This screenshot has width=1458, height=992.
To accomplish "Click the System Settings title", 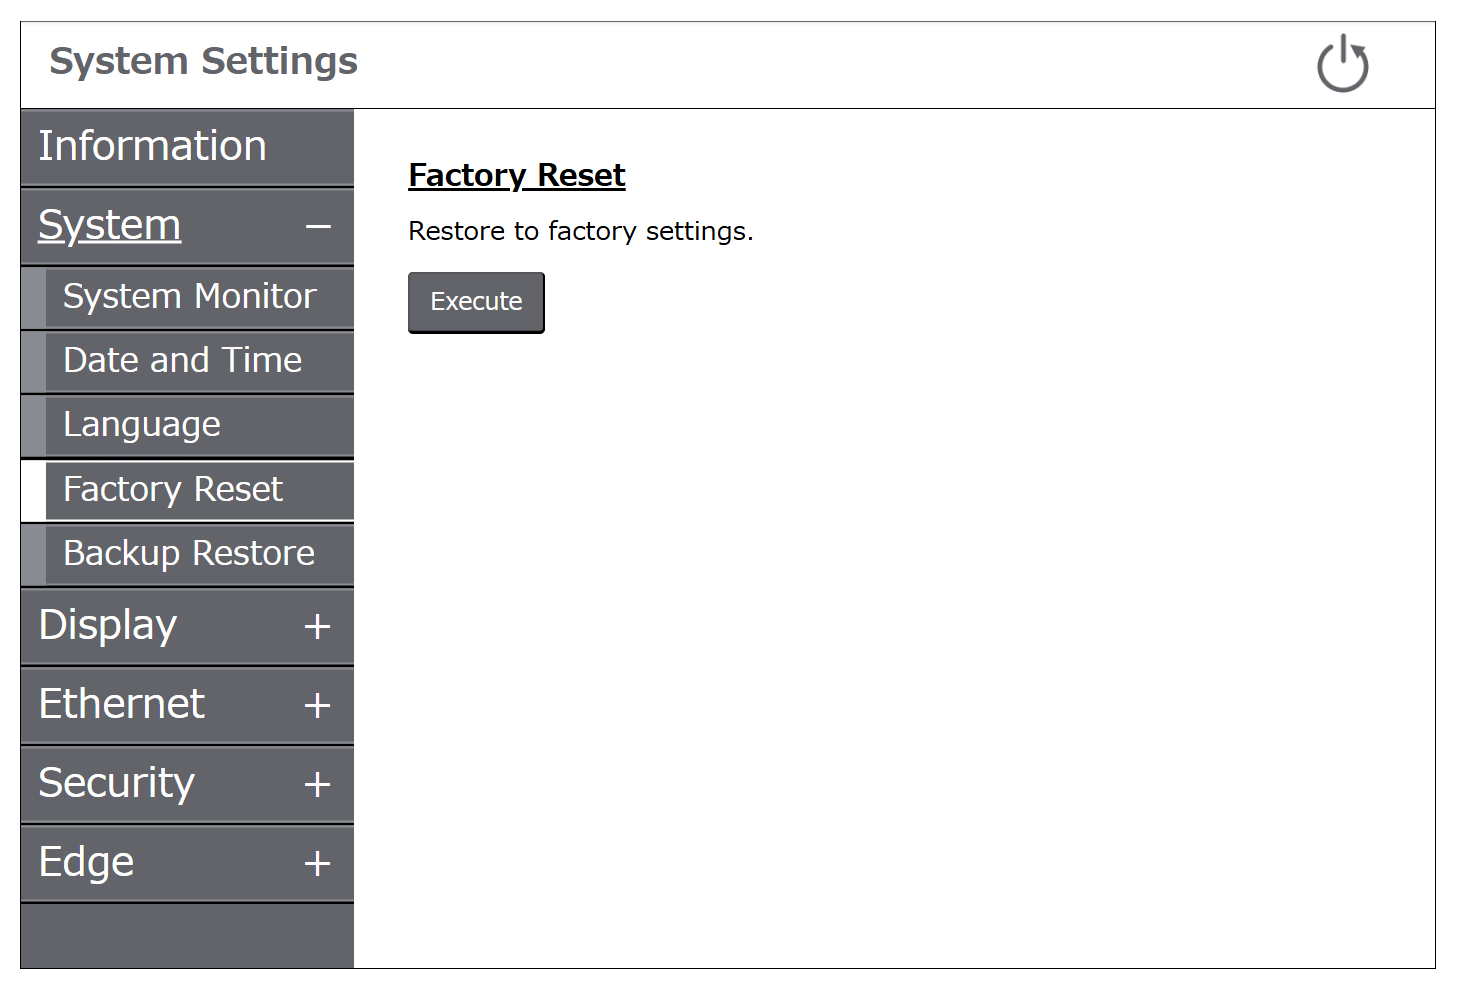I will click(x=203, y=62).
